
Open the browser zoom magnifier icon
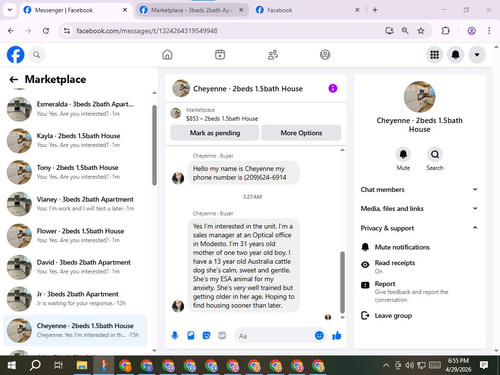tap(405, 31)
